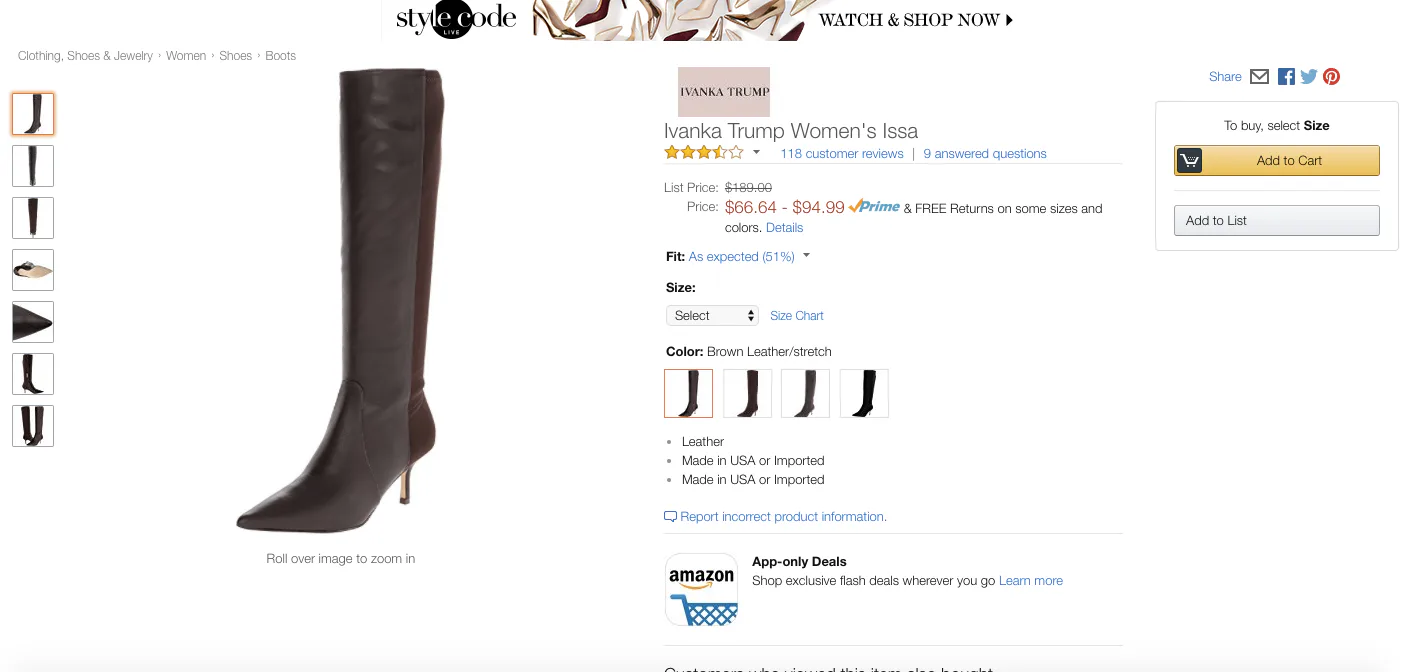View the pointed toe close-up thumbnail

(x=33, y=322)
